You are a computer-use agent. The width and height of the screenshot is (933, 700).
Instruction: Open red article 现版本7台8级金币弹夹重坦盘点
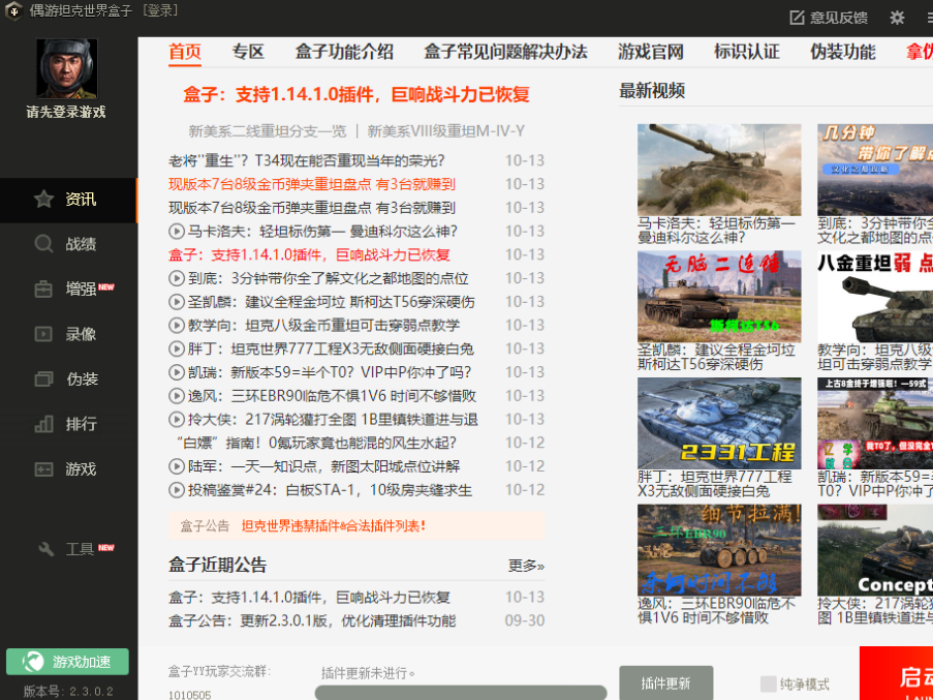click(x=312, y=184)
